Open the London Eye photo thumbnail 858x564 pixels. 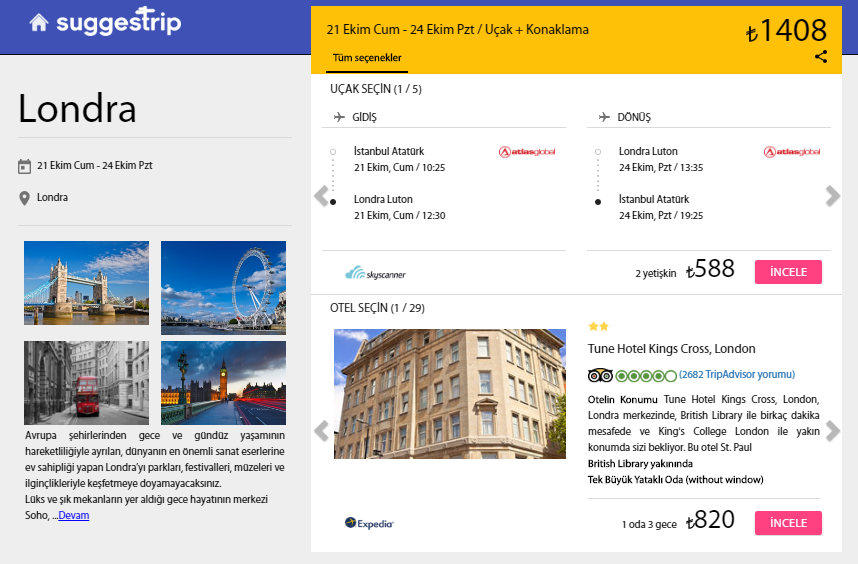tap(223, 283)
